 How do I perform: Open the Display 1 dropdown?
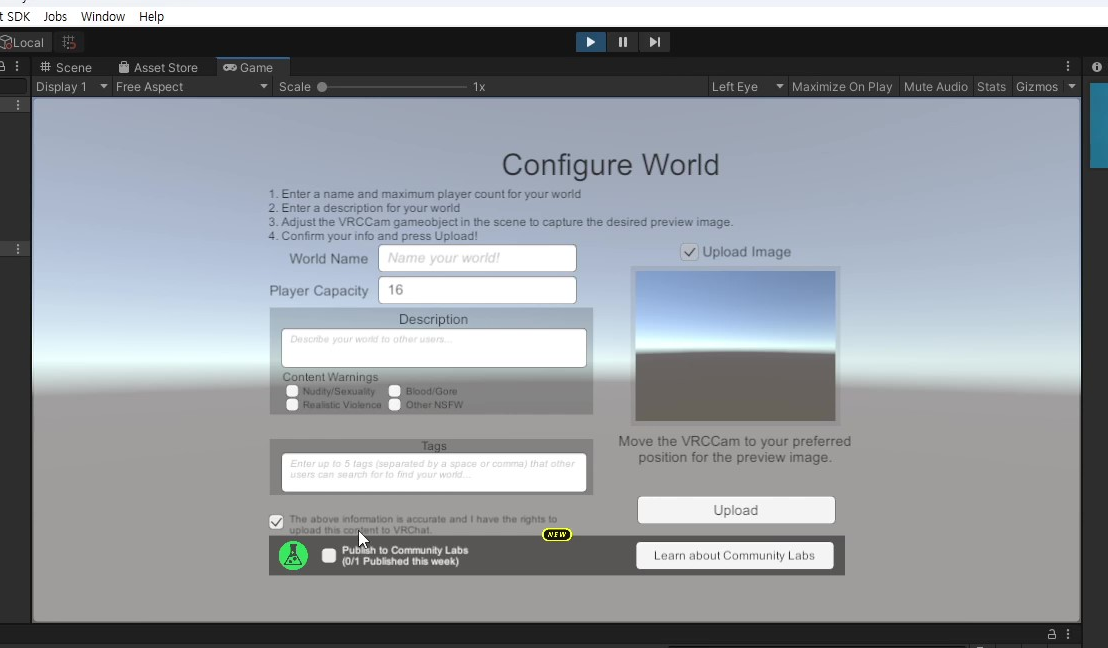click(x=71, y=87)
